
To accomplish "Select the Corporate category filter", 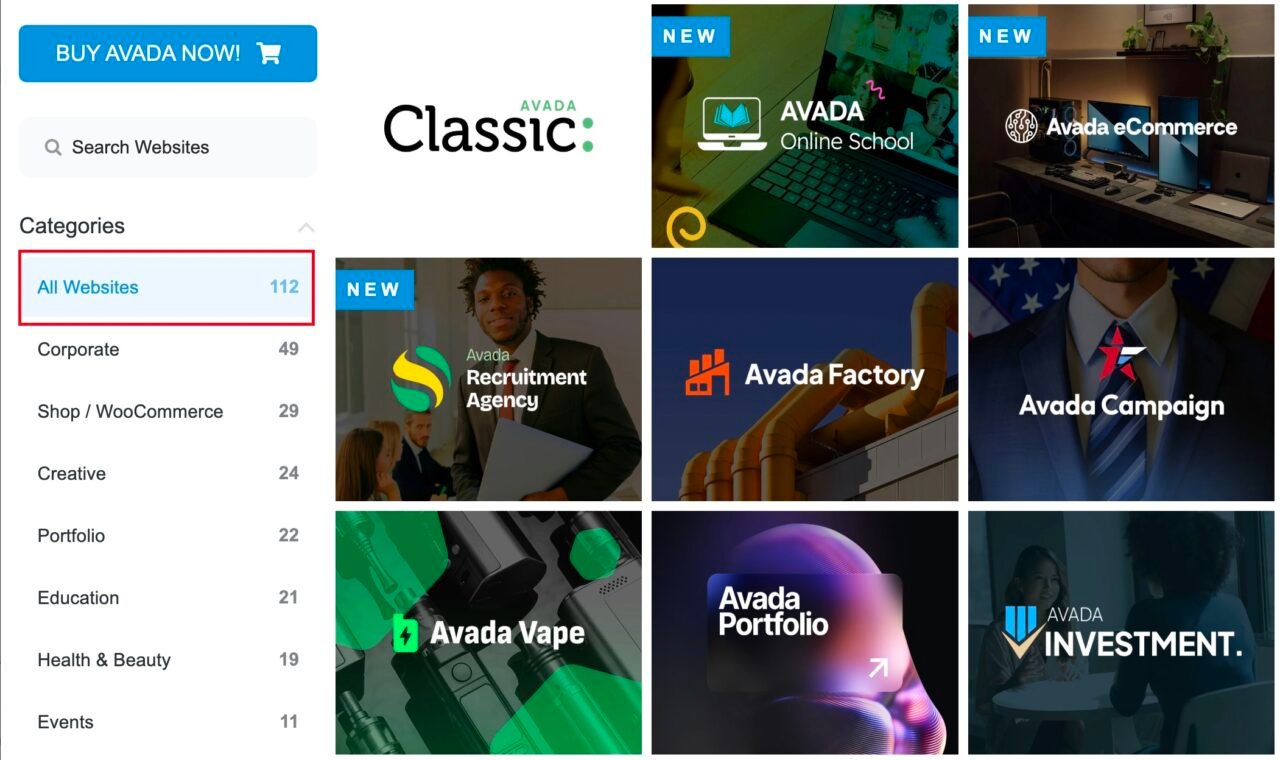I will click(168, 349).
